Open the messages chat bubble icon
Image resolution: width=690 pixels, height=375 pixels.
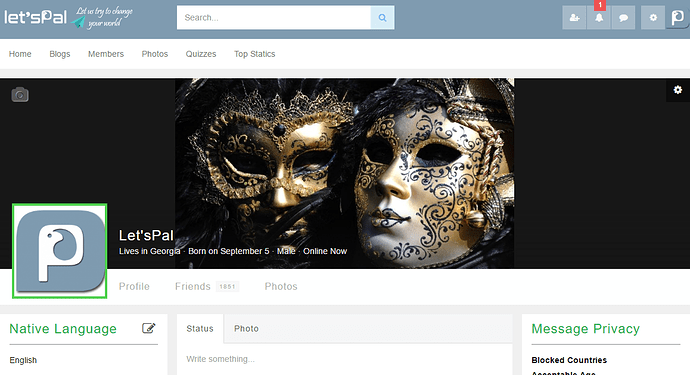(624, 18)
